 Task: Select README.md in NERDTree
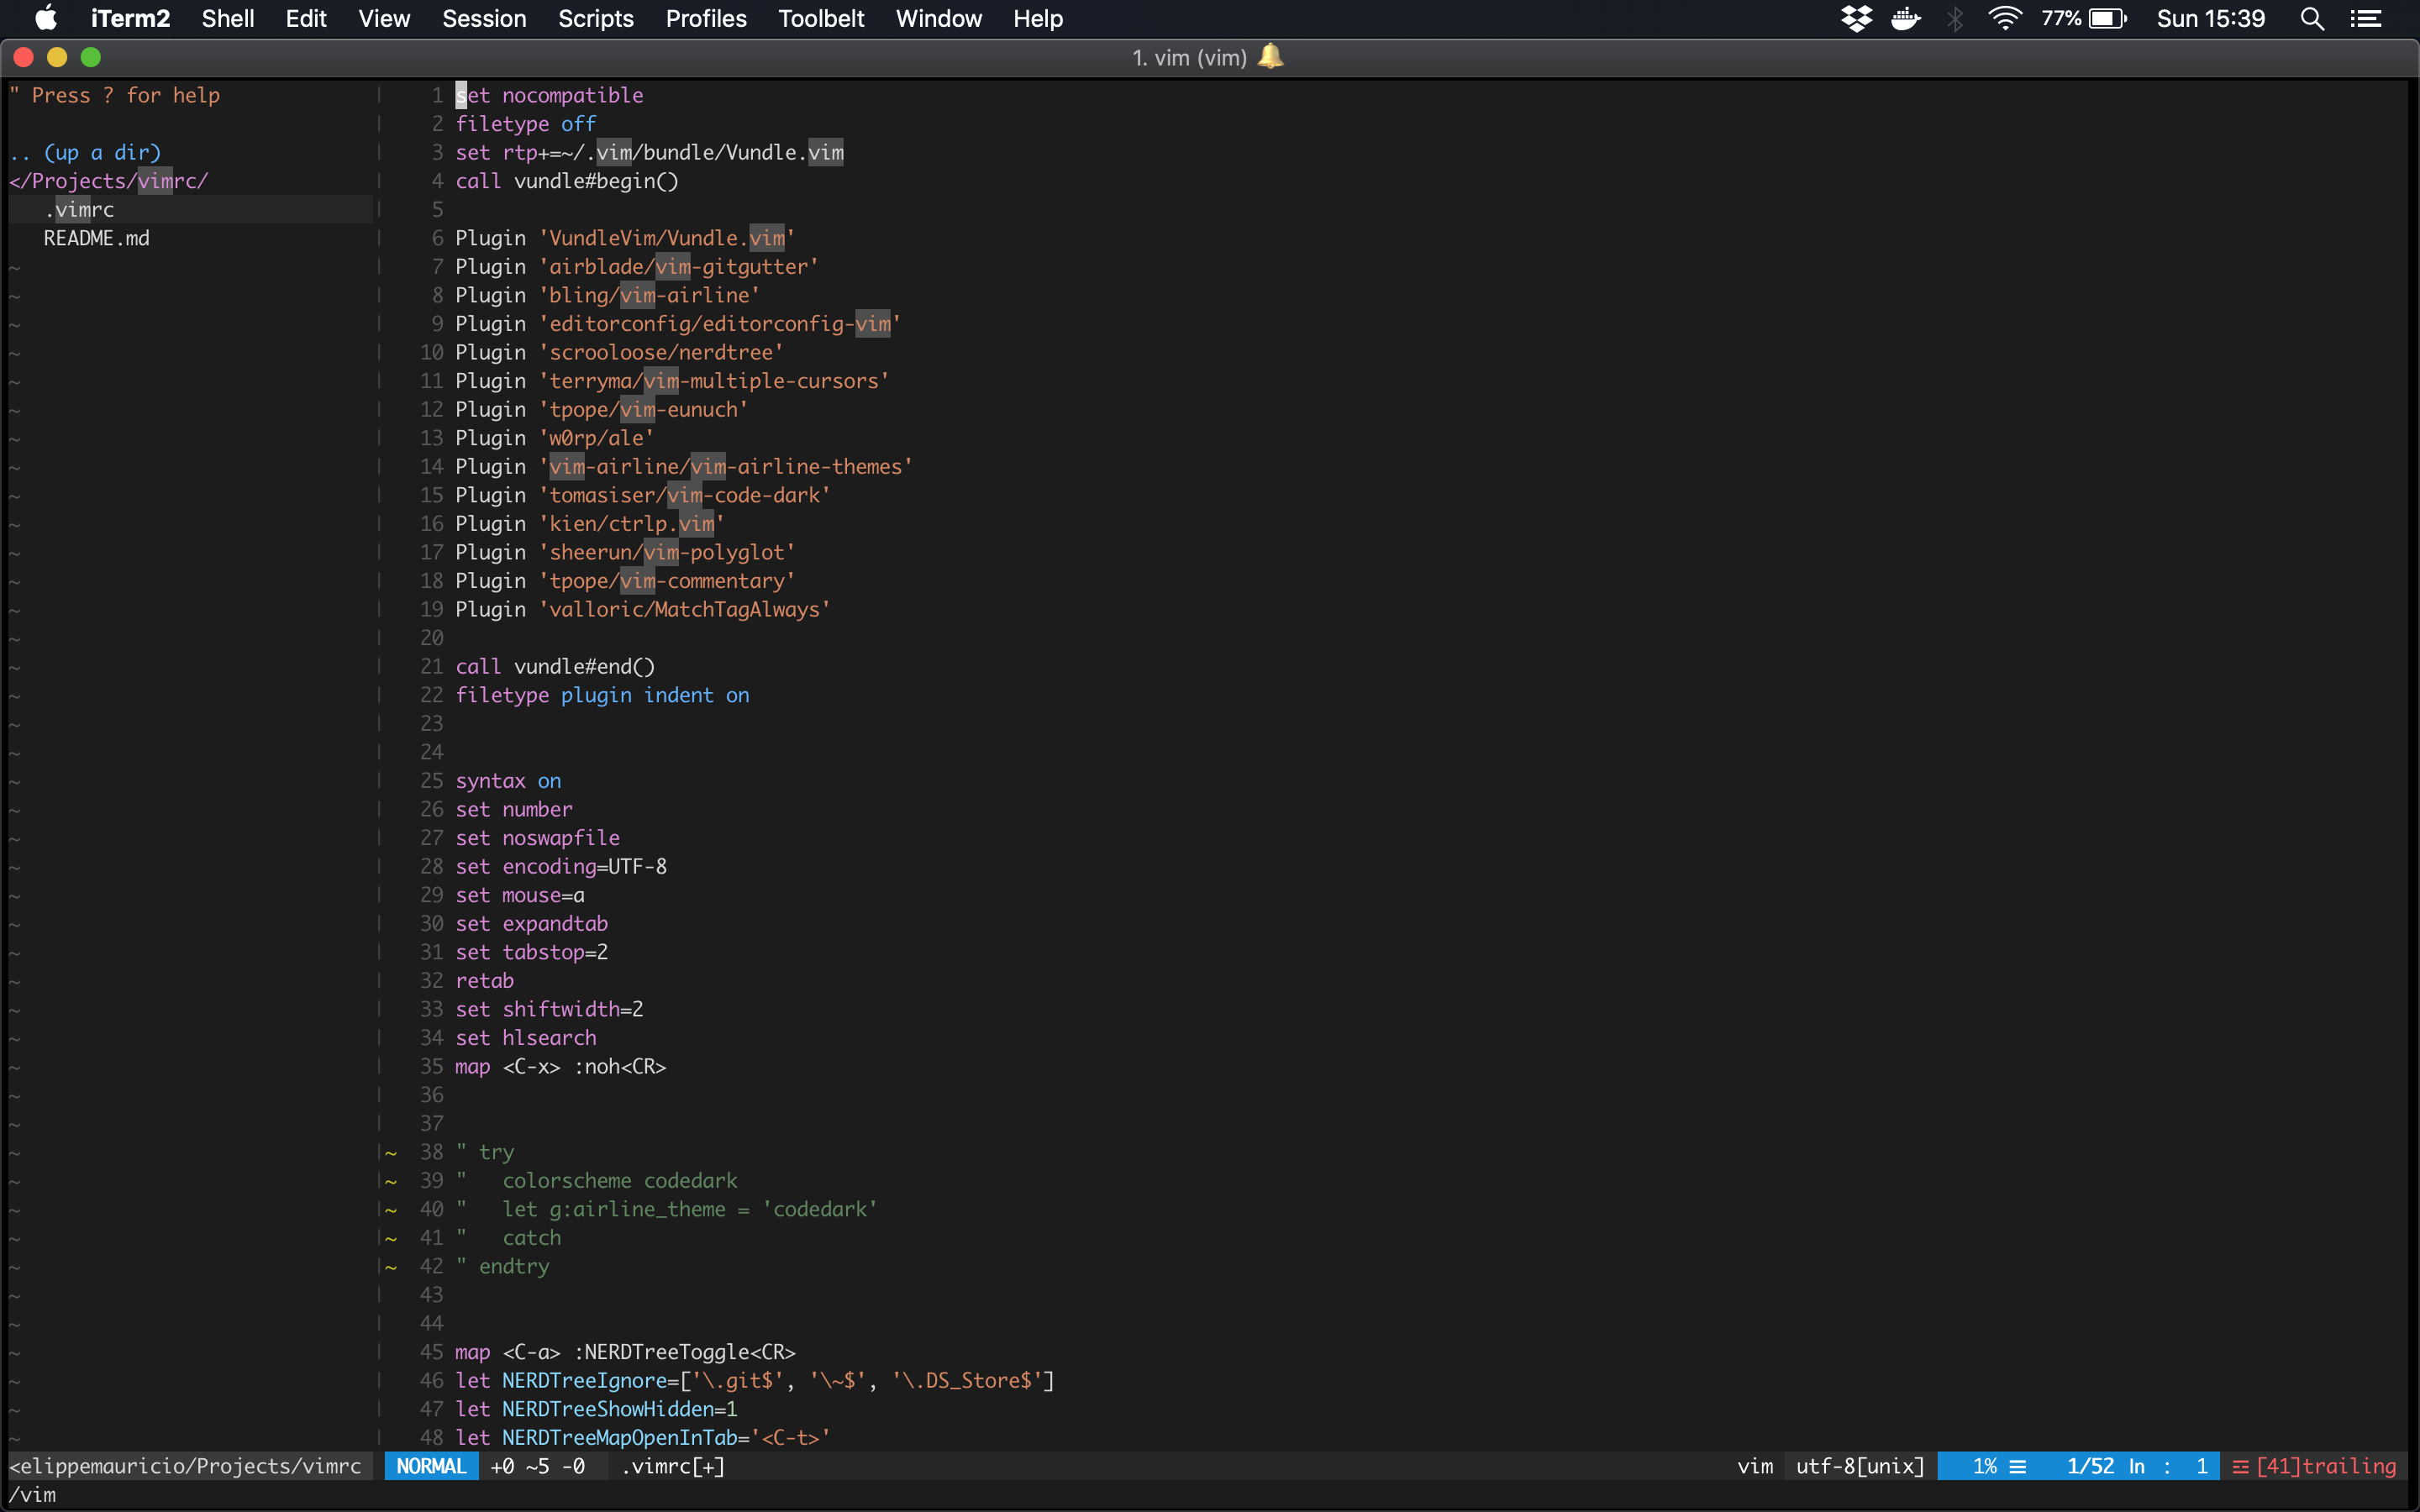click(96, 238)
